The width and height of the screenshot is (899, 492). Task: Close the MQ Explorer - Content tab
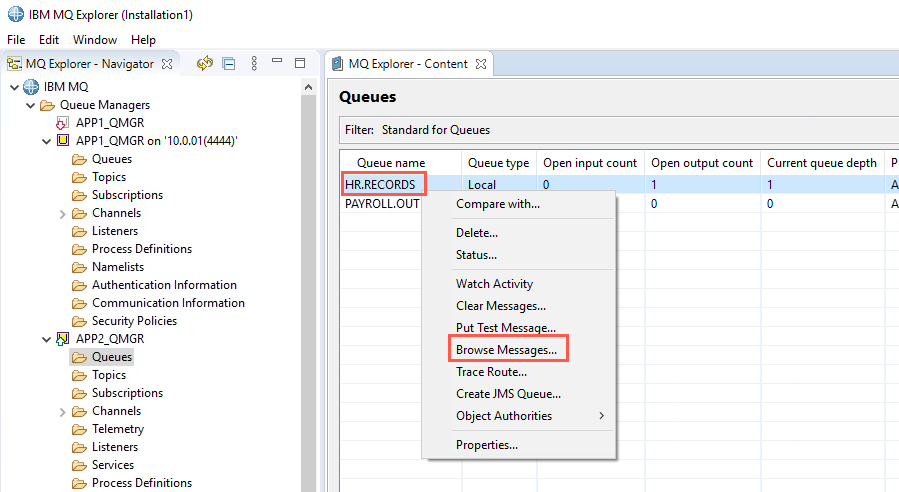click(x=481, y=64)
